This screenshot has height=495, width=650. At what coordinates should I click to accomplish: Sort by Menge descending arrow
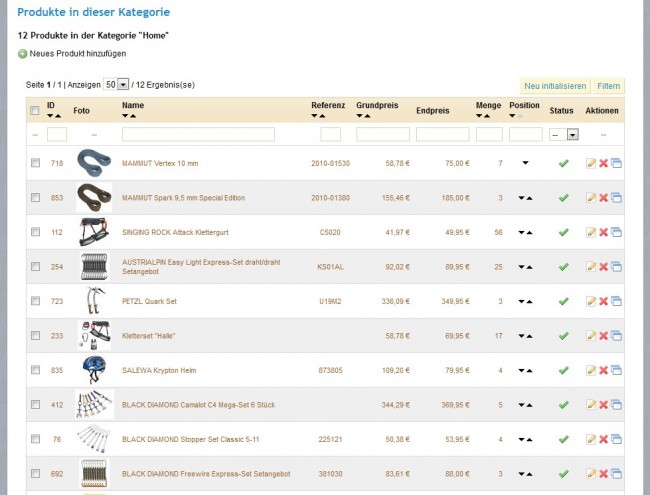pos(479,116)
